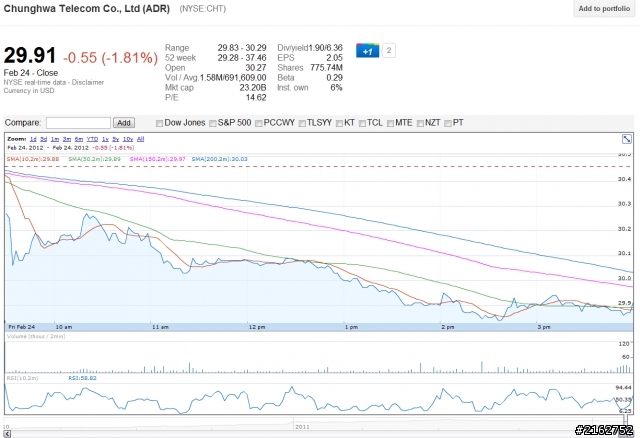The height and width of the screenshot is (438, 640).
Task: Click the Feb 24 - Close label
Action: [31, 73]
